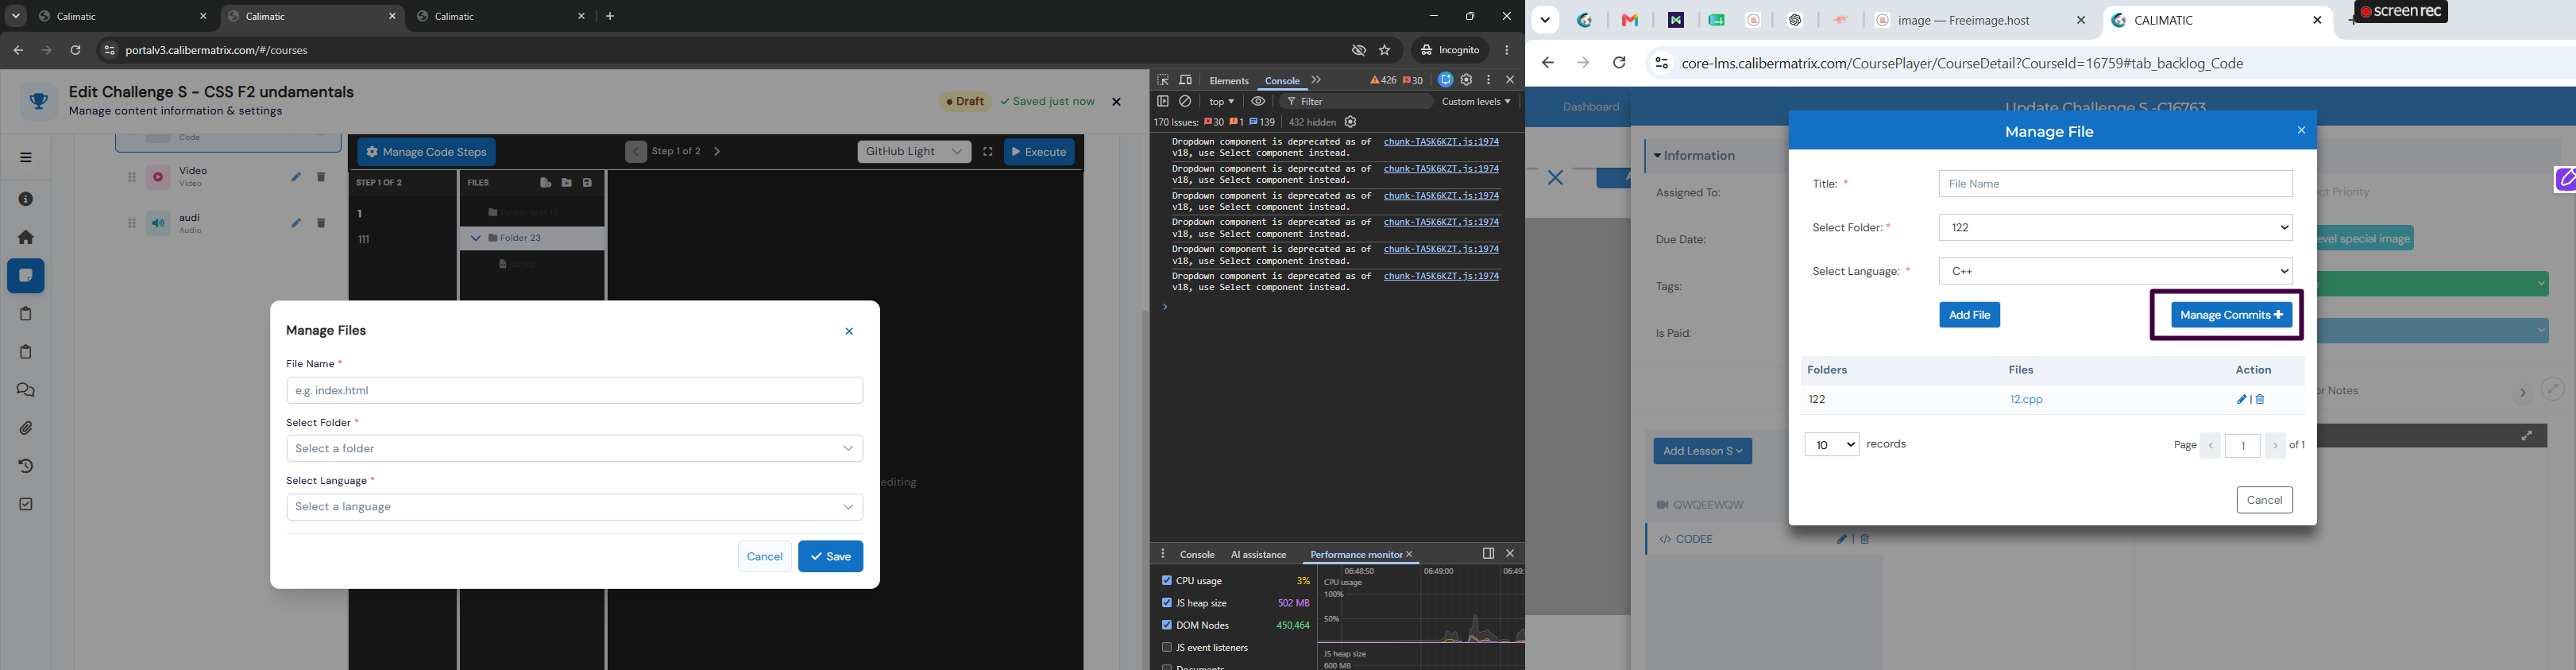Switch to the drawer Console tab

click(1197, 554)
